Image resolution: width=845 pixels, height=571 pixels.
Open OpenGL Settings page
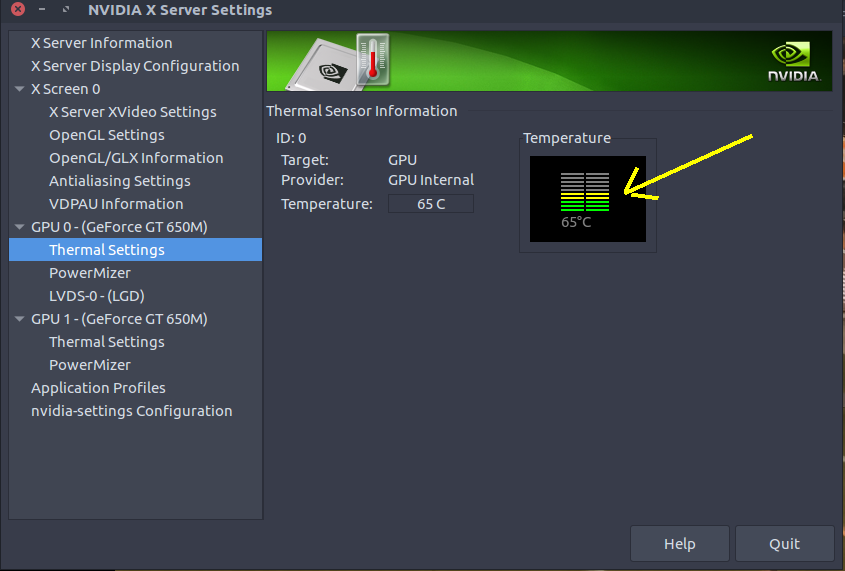point(107,135)
